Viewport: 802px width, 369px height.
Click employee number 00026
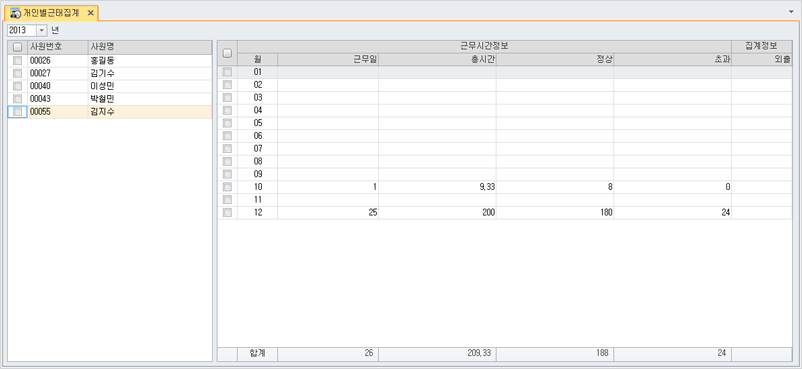tap(40, 60)
